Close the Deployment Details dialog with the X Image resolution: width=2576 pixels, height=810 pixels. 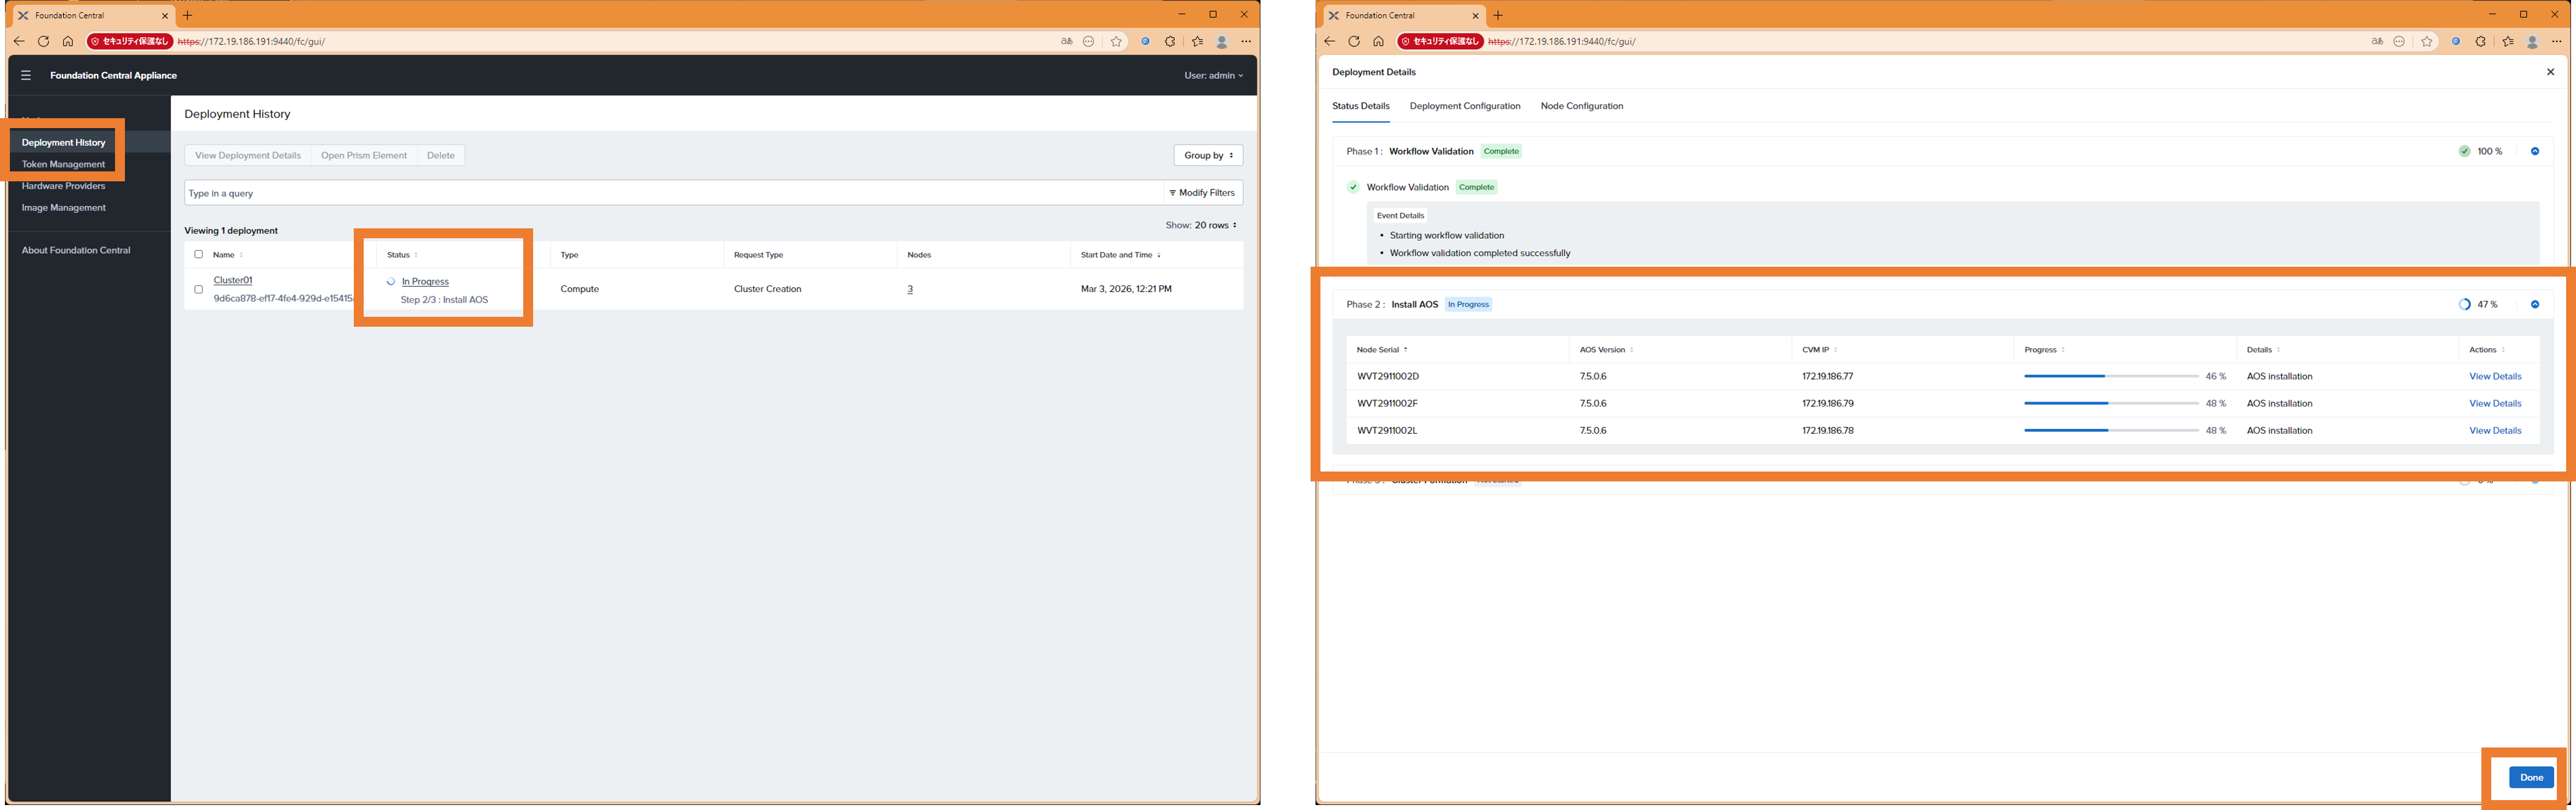tap(2549, 72)
